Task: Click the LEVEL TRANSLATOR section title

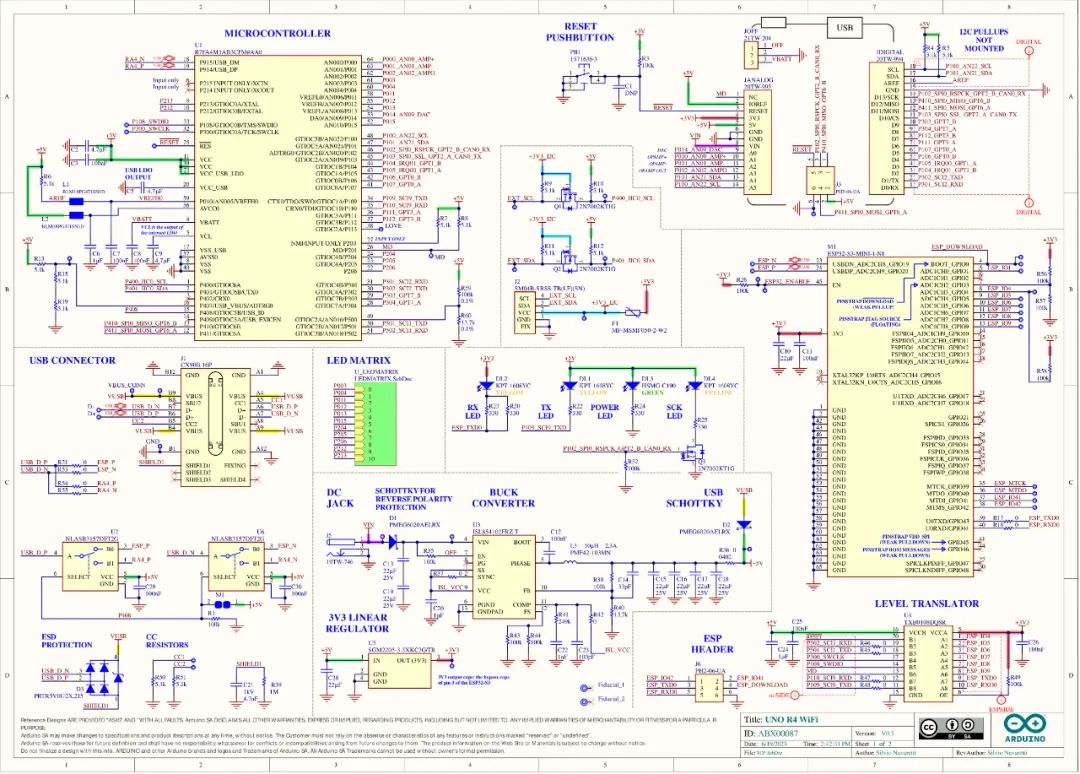Action: [x=927, y=603]
